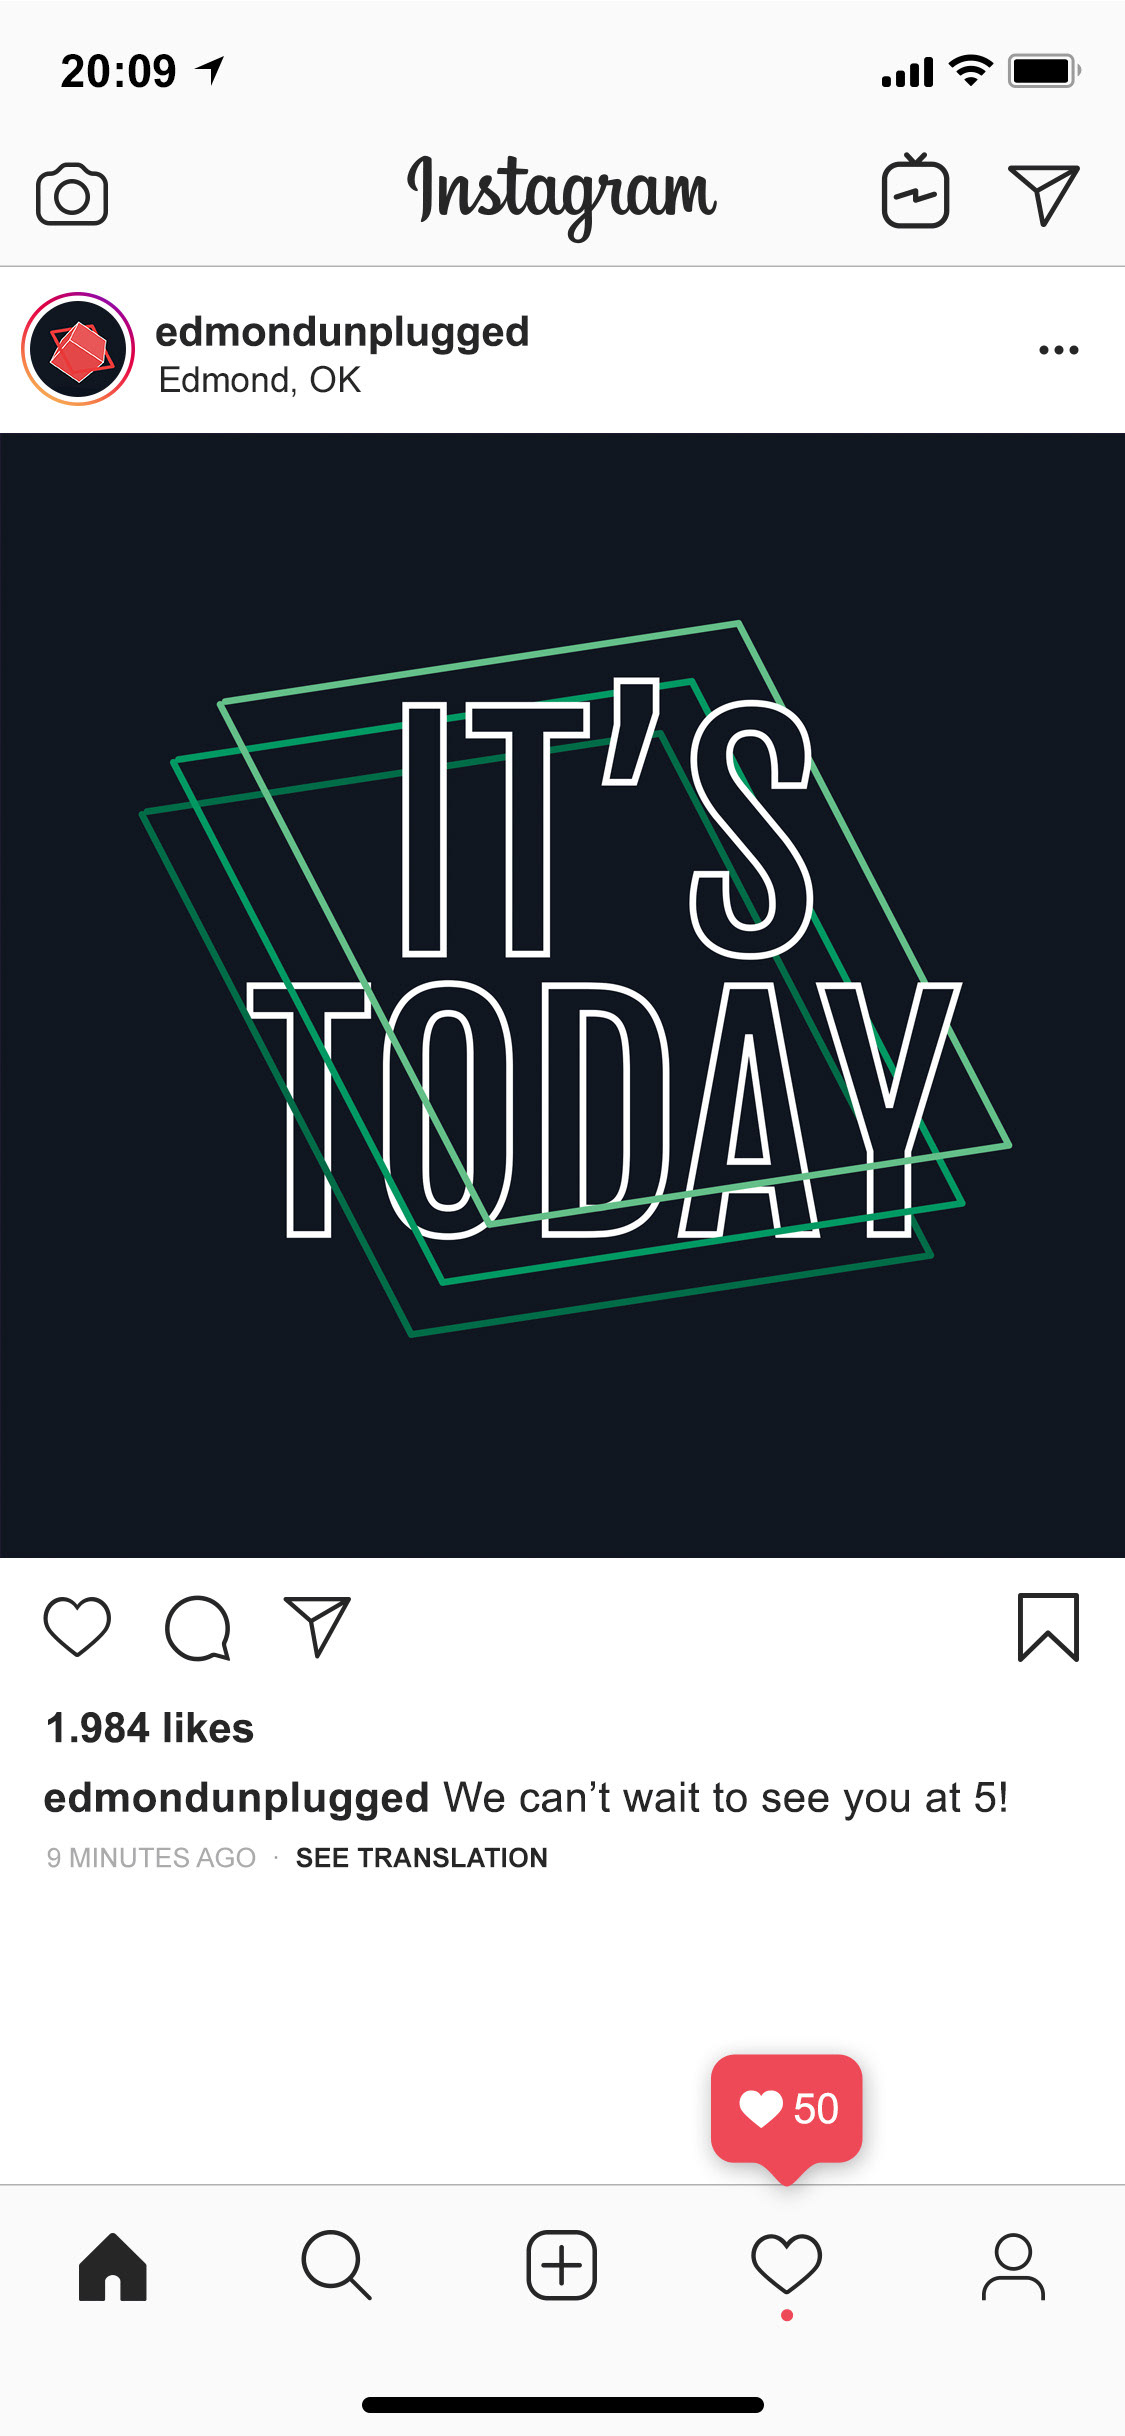Open direct messages paper plane icon
Viewport: 1125px width, 2436px height.
pos(1043,194)
